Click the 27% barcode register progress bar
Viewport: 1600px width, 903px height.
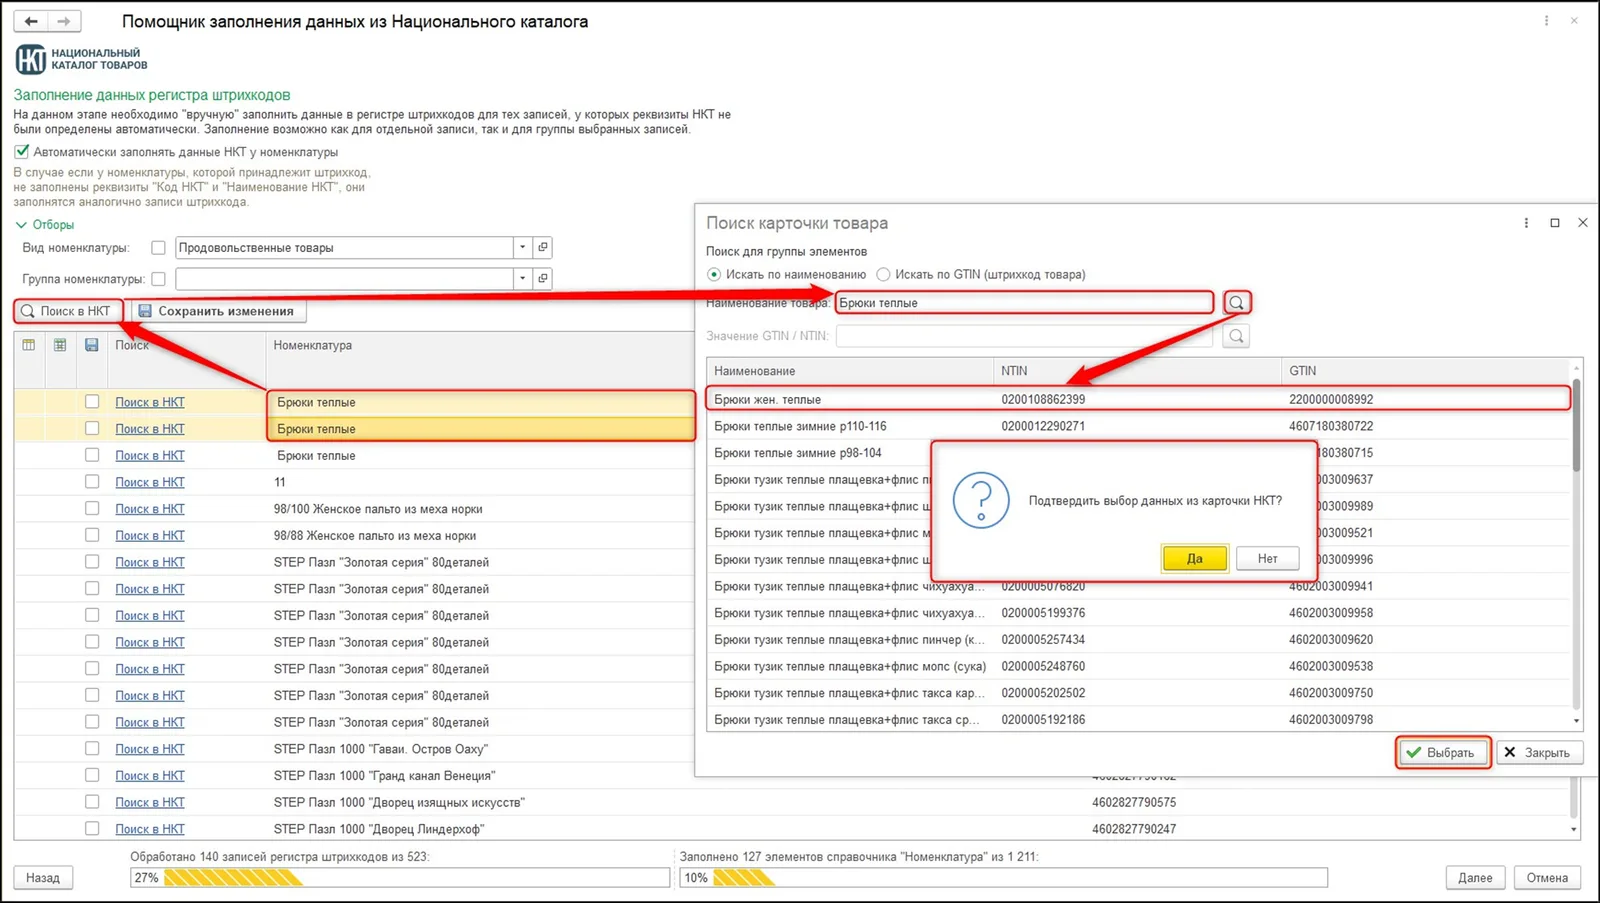coord(400,878)
